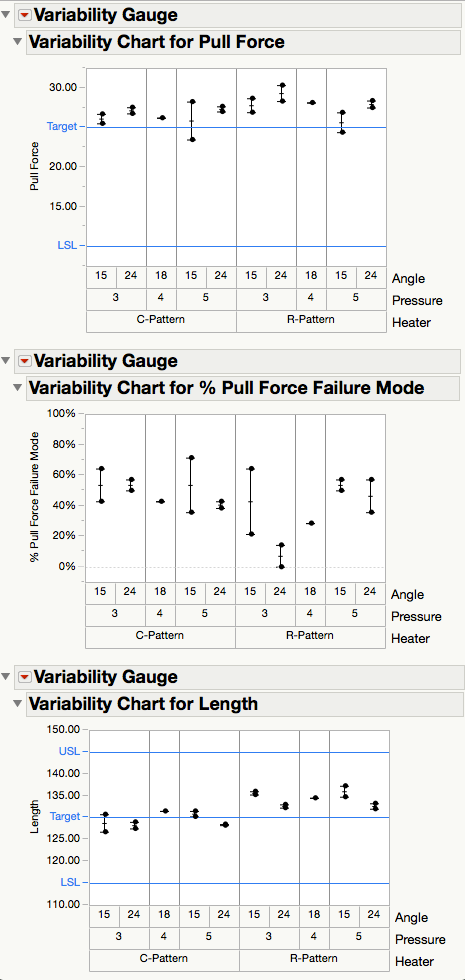
Task: Collapse Variability Chart for Pull Force section
Action: click(18, 42)
